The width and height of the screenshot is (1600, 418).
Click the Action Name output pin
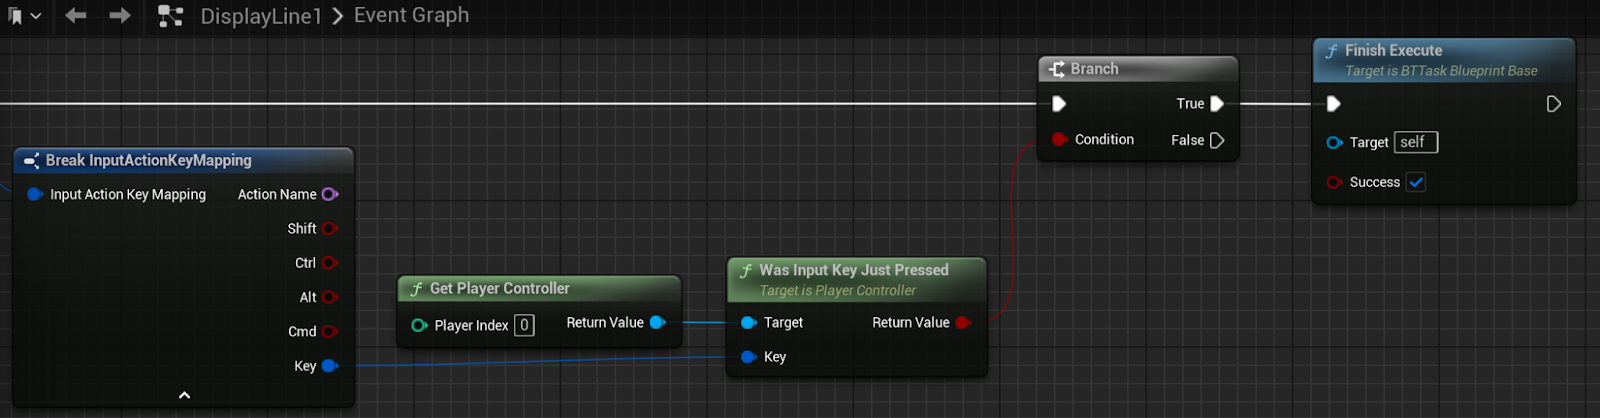coord(330,194)
